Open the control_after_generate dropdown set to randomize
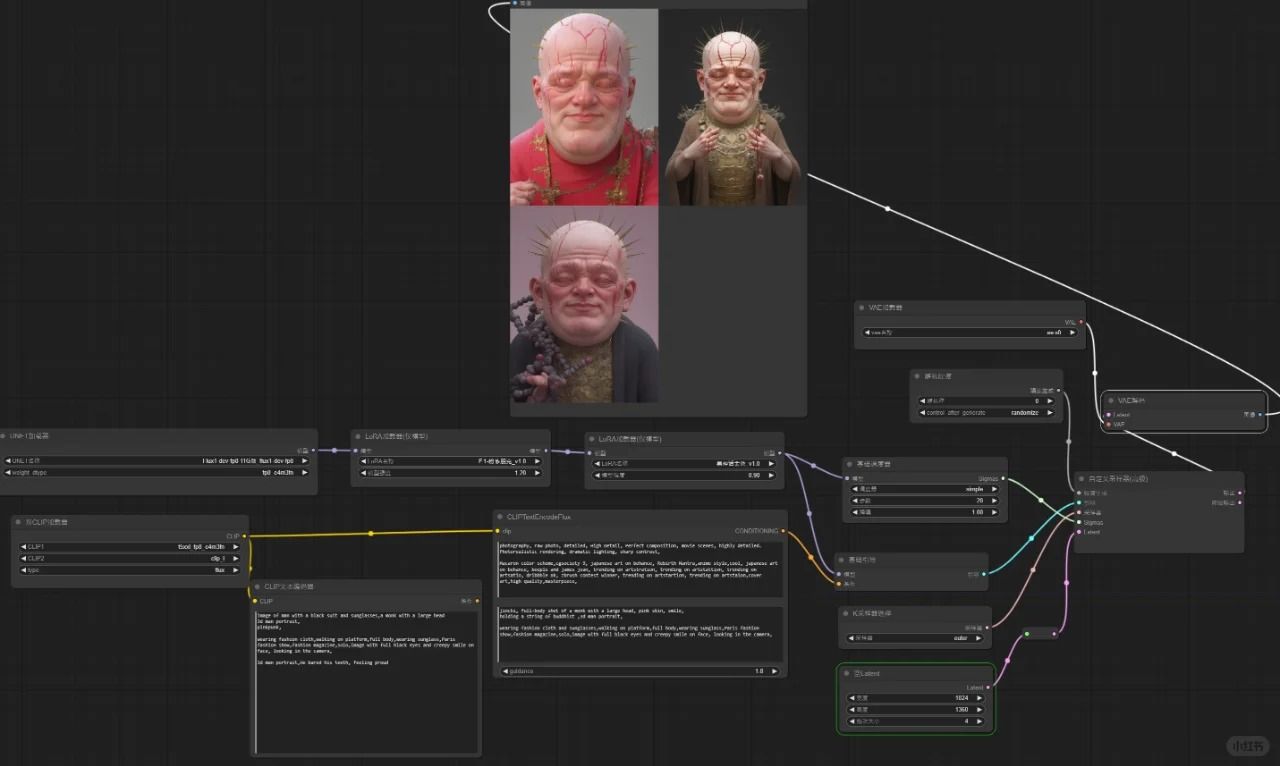The height and width of the screenshot is (766, 1280). coord(986,412)
